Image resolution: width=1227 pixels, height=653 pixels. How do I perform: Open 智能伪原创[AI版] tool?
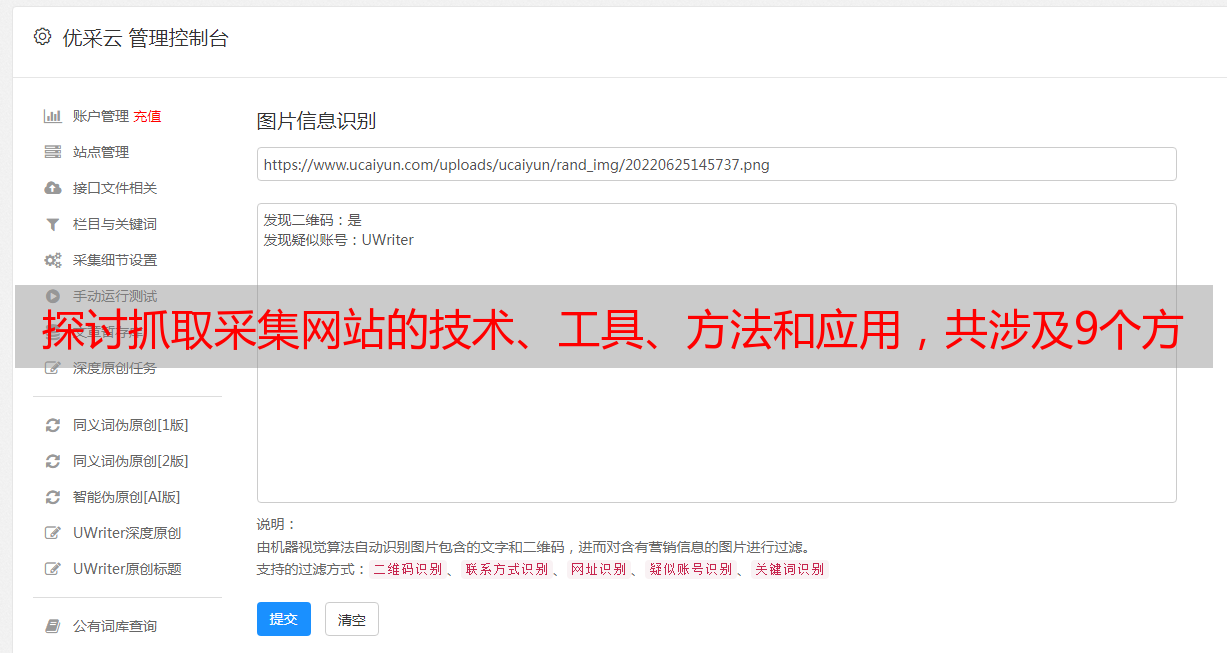tap(127, 497)
